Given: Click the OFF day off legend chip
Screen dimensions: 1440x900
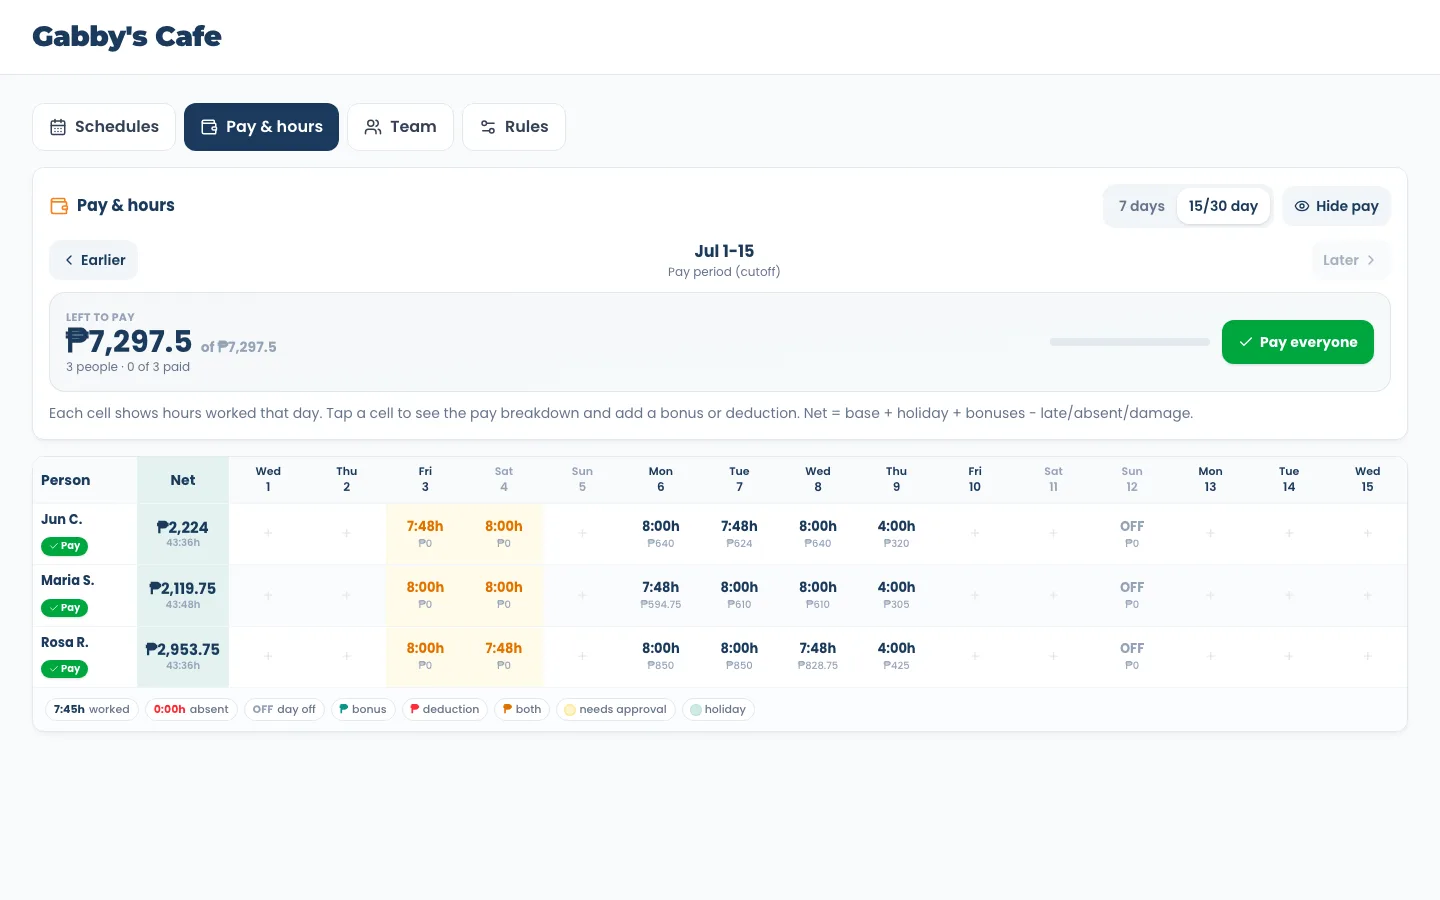Looking at the screenshot, I should pyautogui.click(x=284, y=709).
